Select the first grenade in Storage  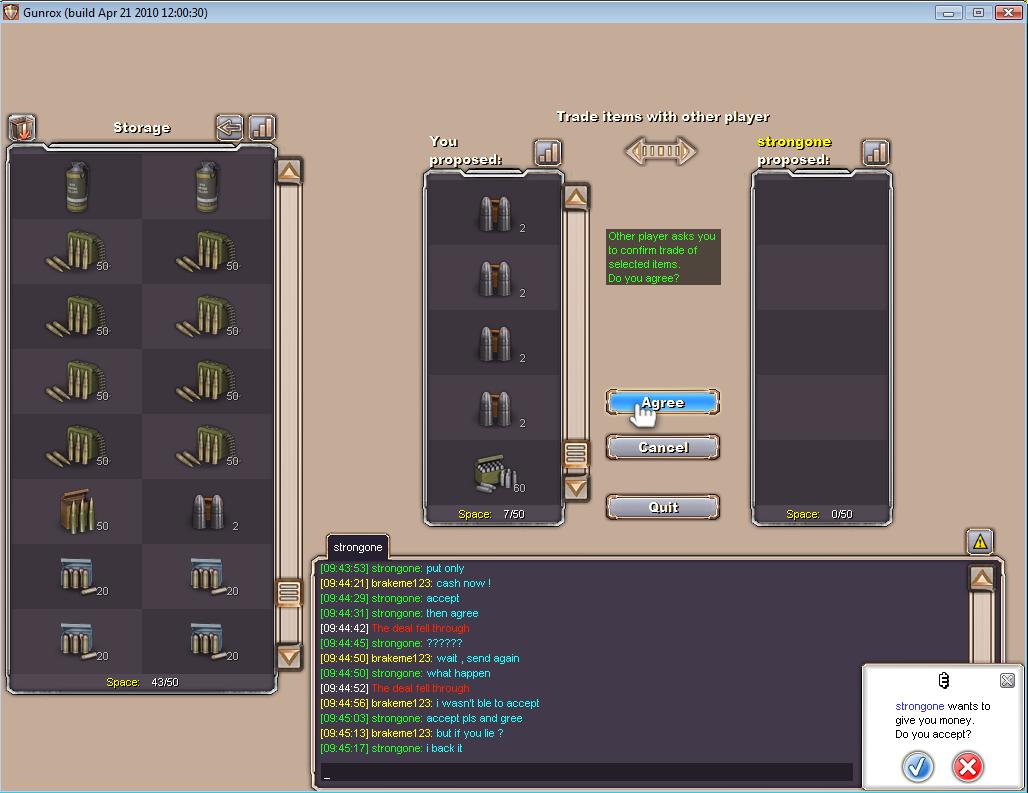[x=77, y=186]
